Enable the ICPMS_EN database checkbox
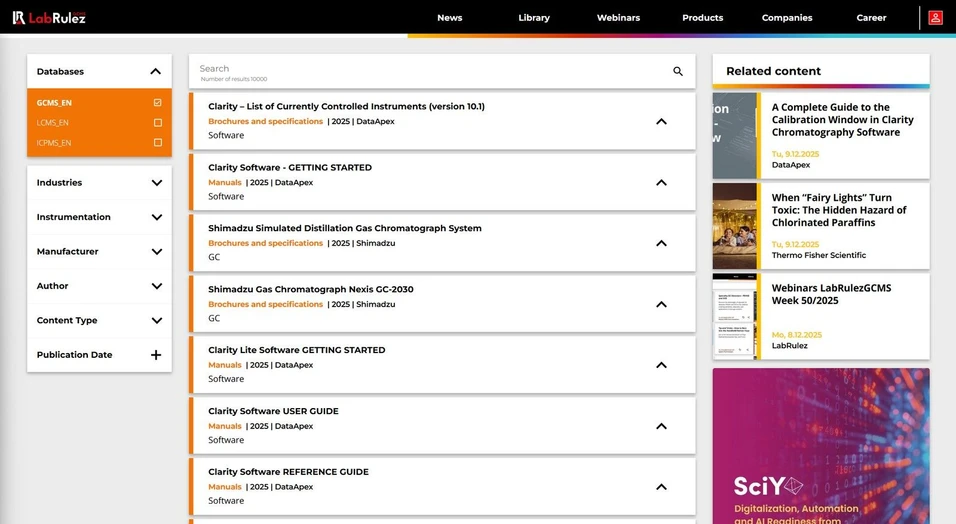956x524 pixels. click(157, 143)
